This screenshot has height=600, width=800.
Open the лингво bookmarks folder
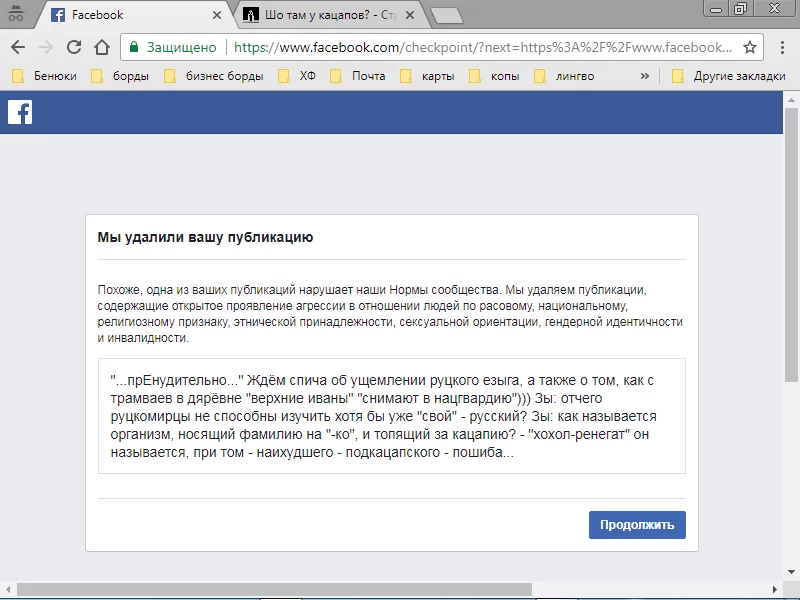564,76
